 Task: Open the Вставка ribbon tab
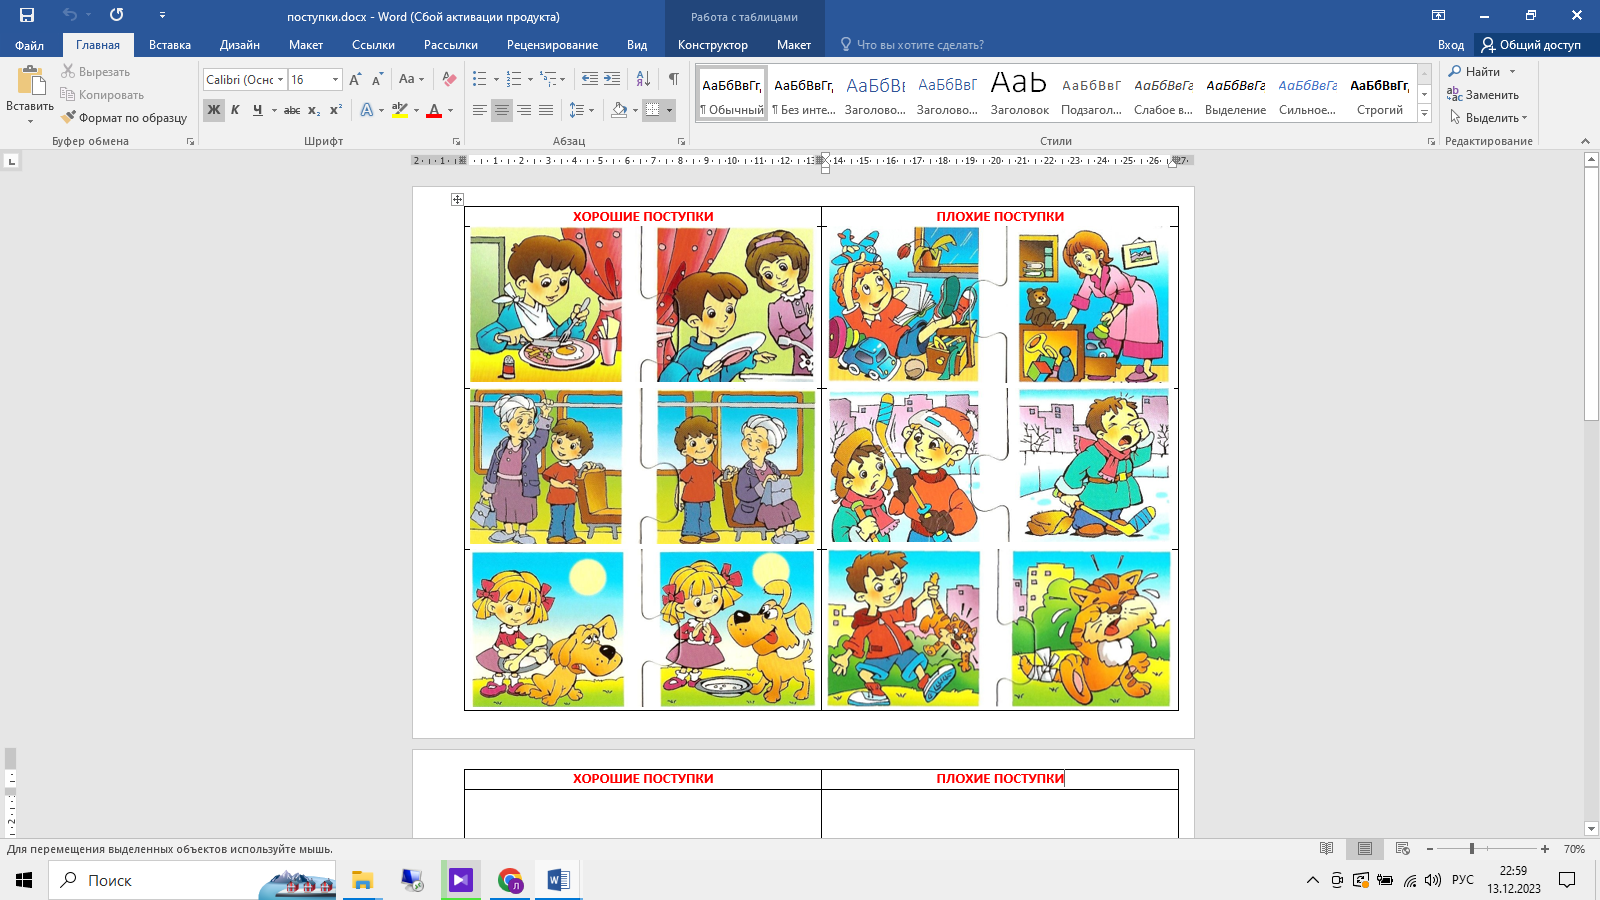(x=169, y=45)
